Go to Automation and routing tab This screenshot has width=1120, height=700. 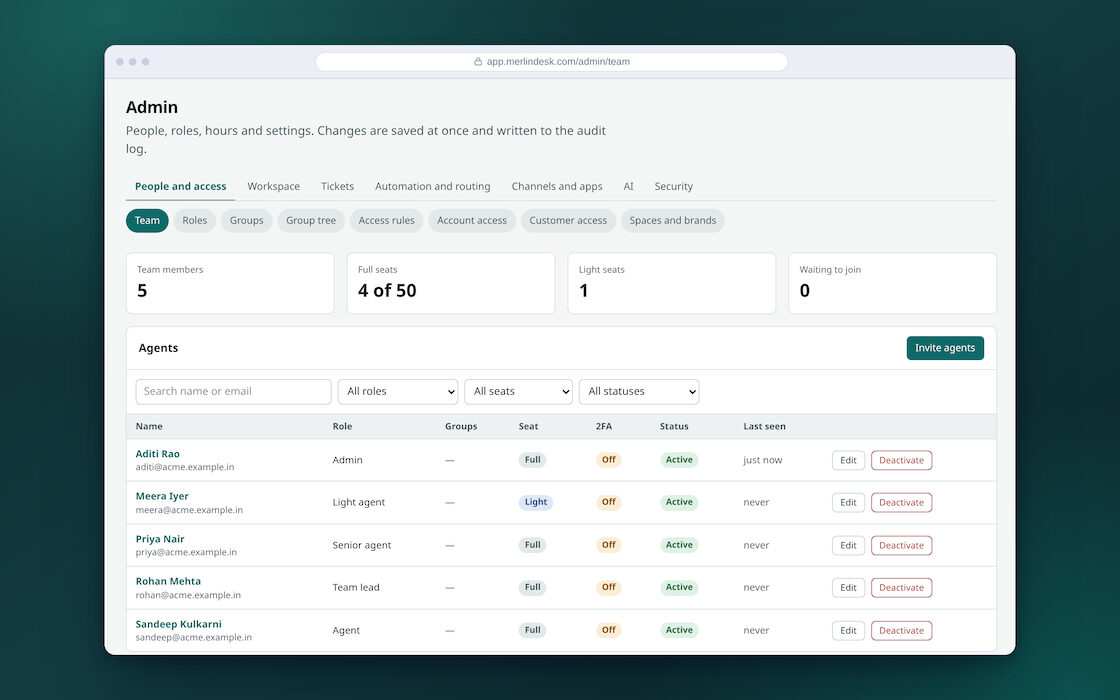(x=433, y=186)
